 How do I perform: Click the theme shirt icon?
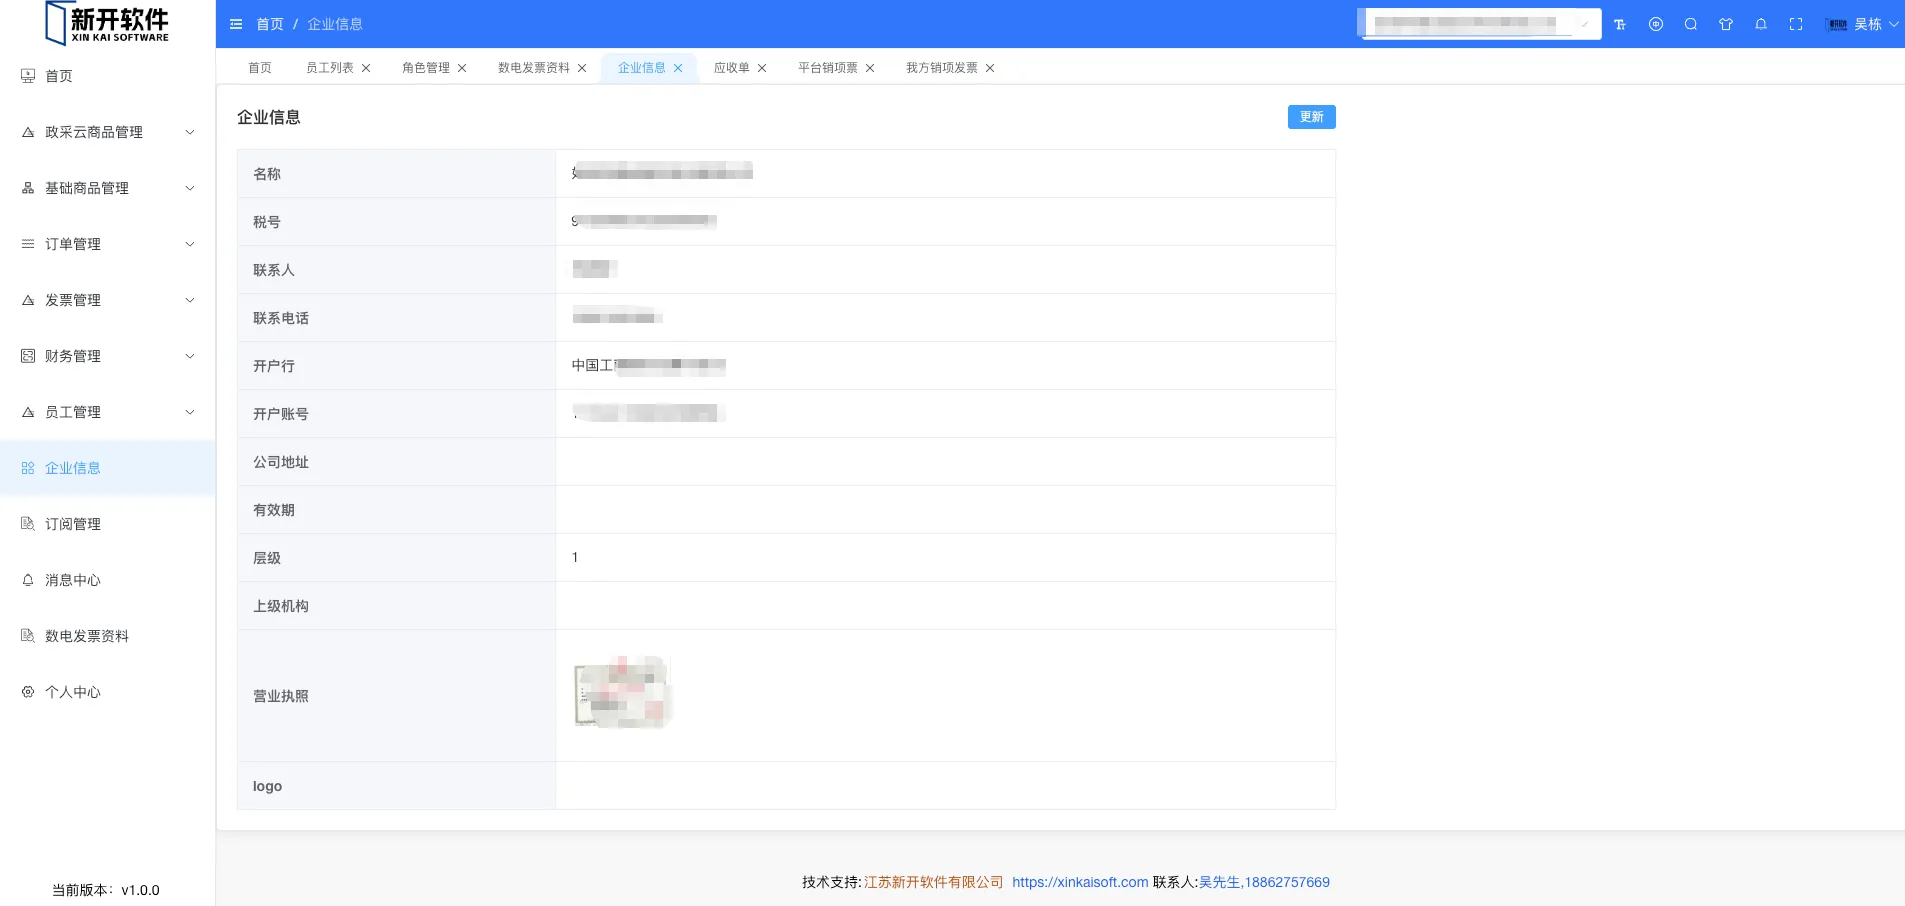(1726, 24)
